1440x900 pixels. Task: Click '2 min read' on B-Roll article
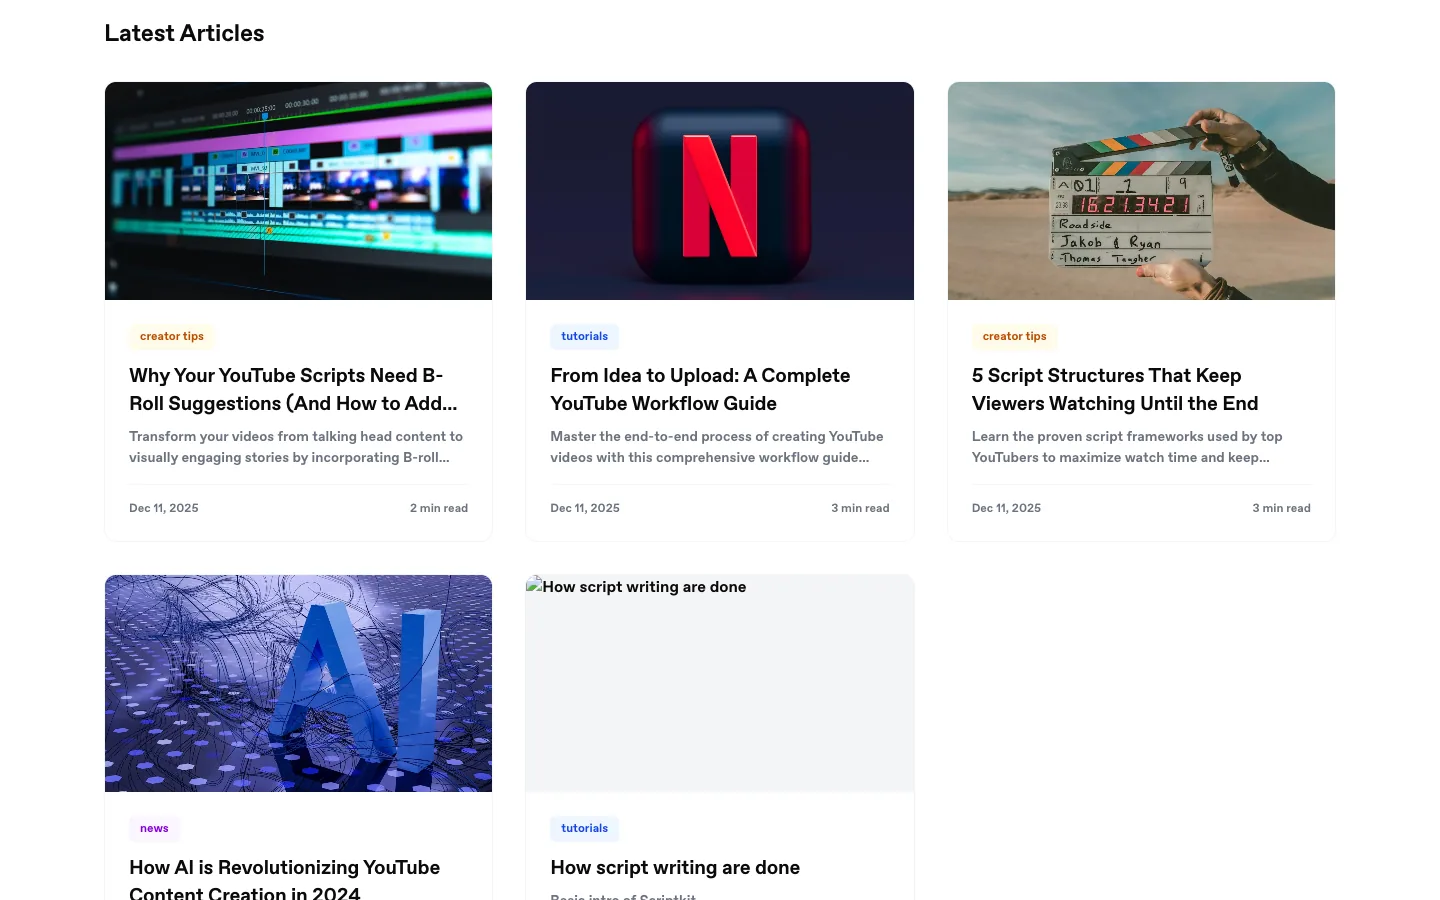pos(439,508)
